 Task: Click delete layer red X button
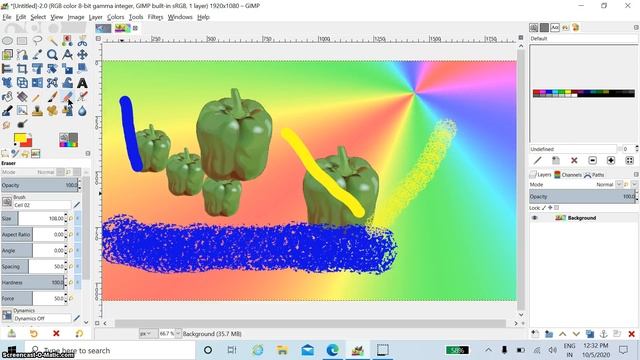tap(631, 334)
